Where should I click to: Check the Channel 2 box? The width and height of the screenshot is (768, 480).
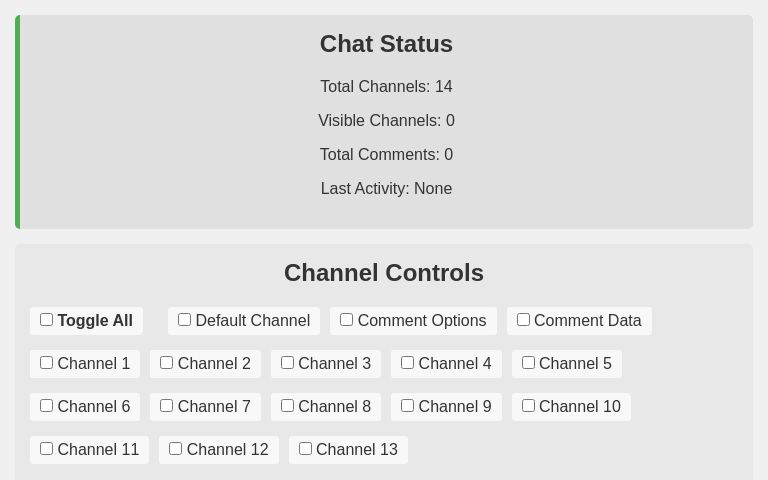(x=167, y=363)
